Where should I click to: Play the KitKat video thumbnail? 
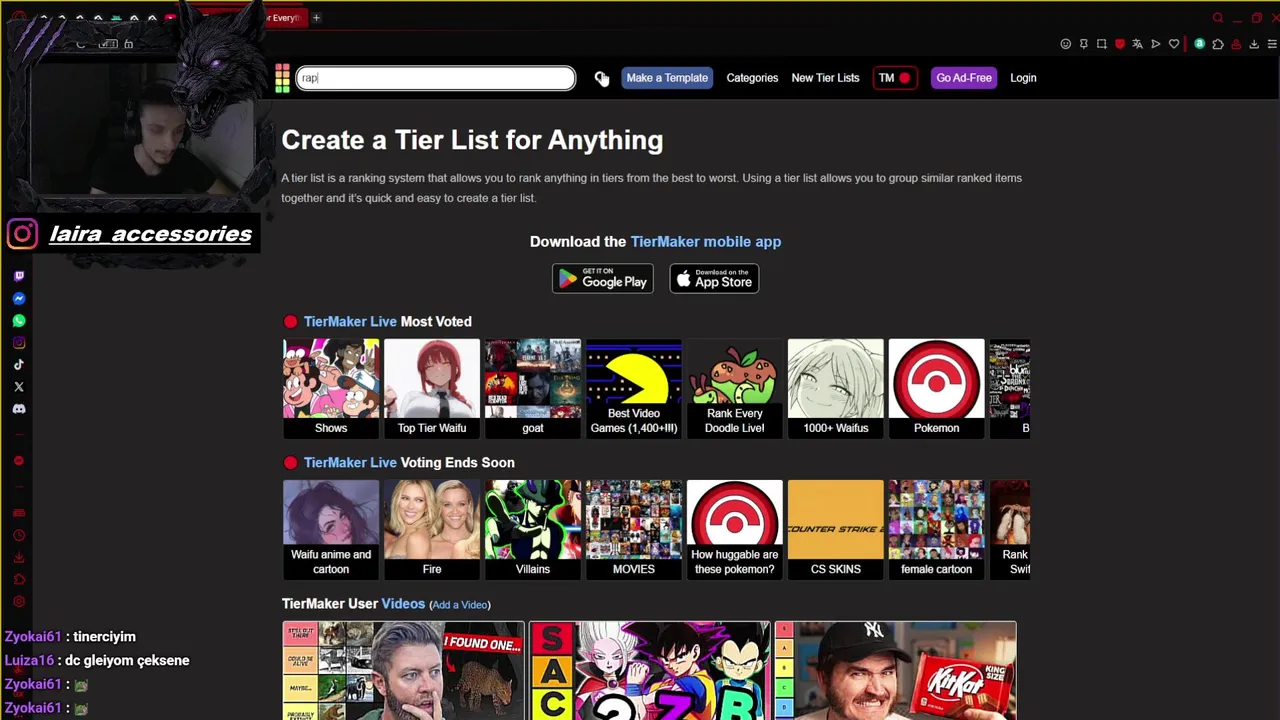895,670
